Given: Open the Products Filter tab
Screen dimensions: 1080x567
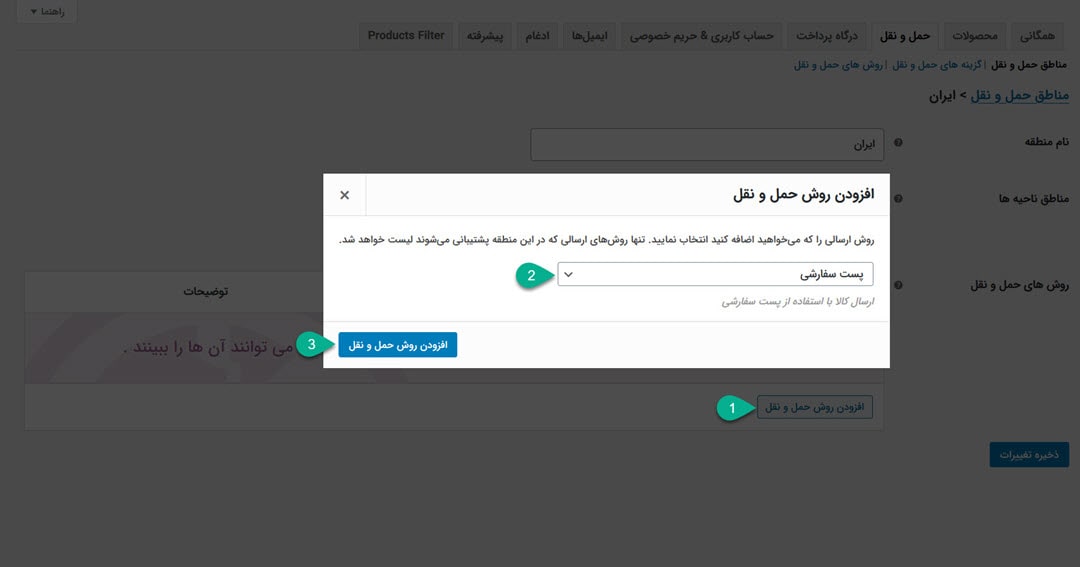Looking at the screenshot, I should [406, 36].
